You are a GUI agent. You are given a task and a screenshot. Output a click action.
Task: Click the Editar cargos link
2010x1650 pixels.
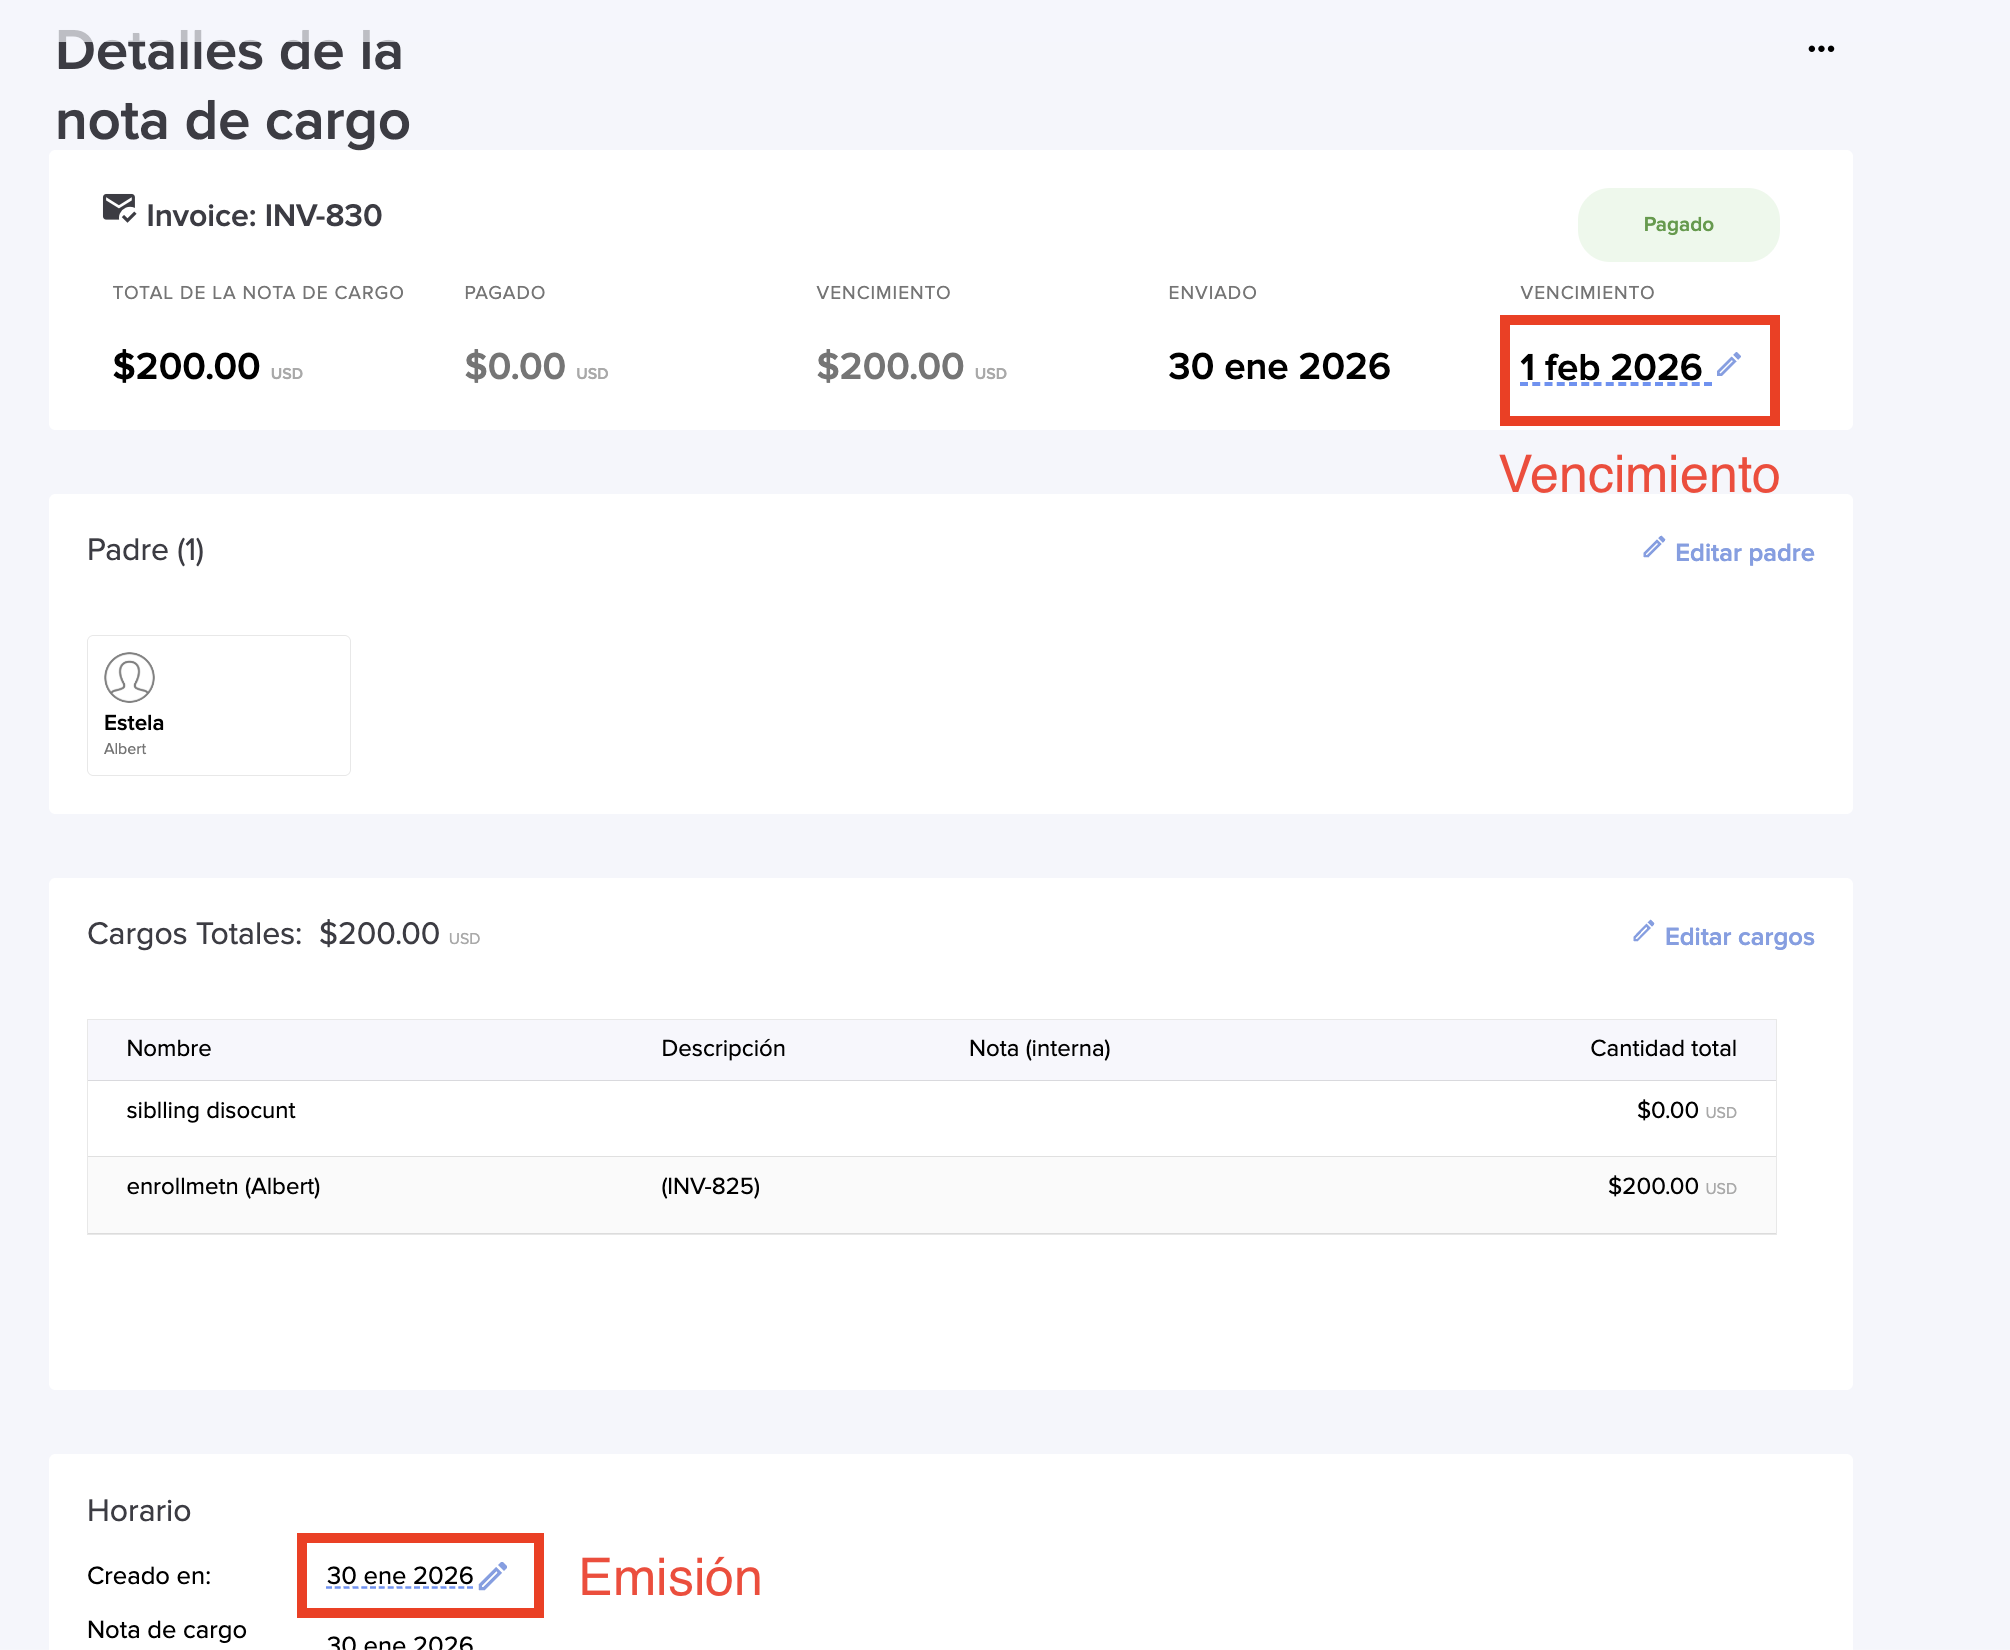click(1738, 937)
